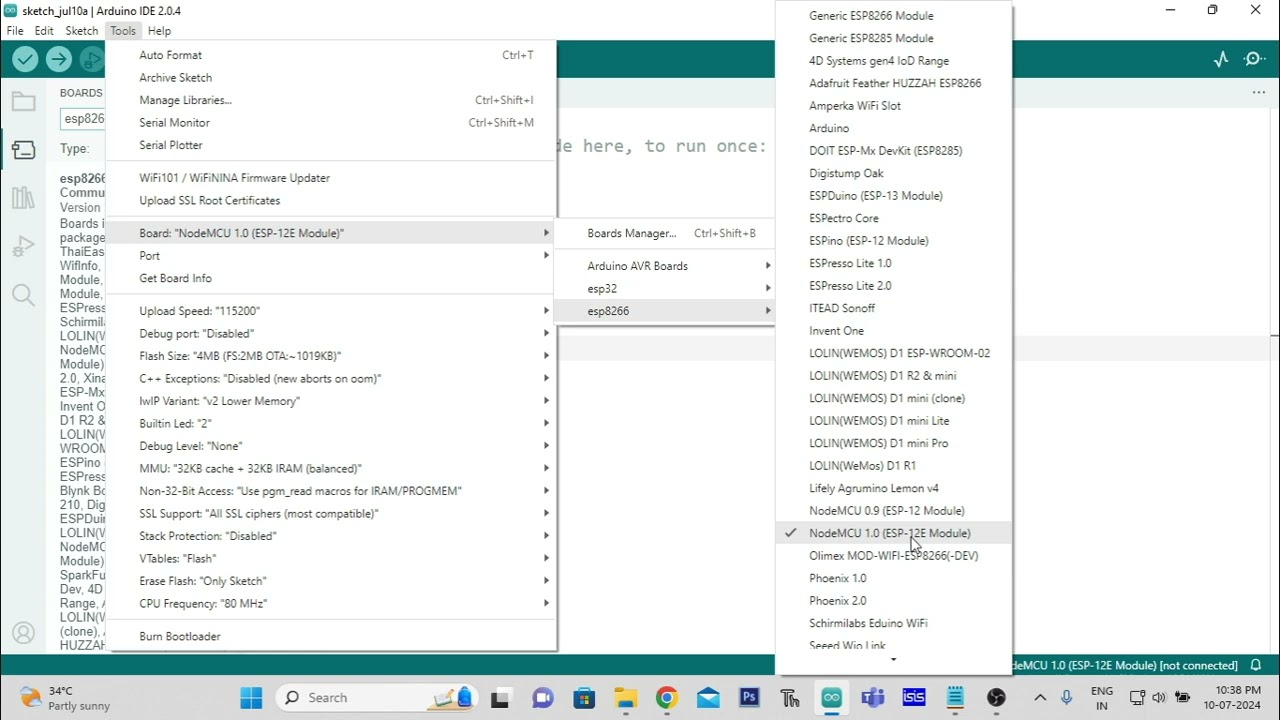1280x720 pixels.
Task: Open the File menu
Action: tap(15, 31)
